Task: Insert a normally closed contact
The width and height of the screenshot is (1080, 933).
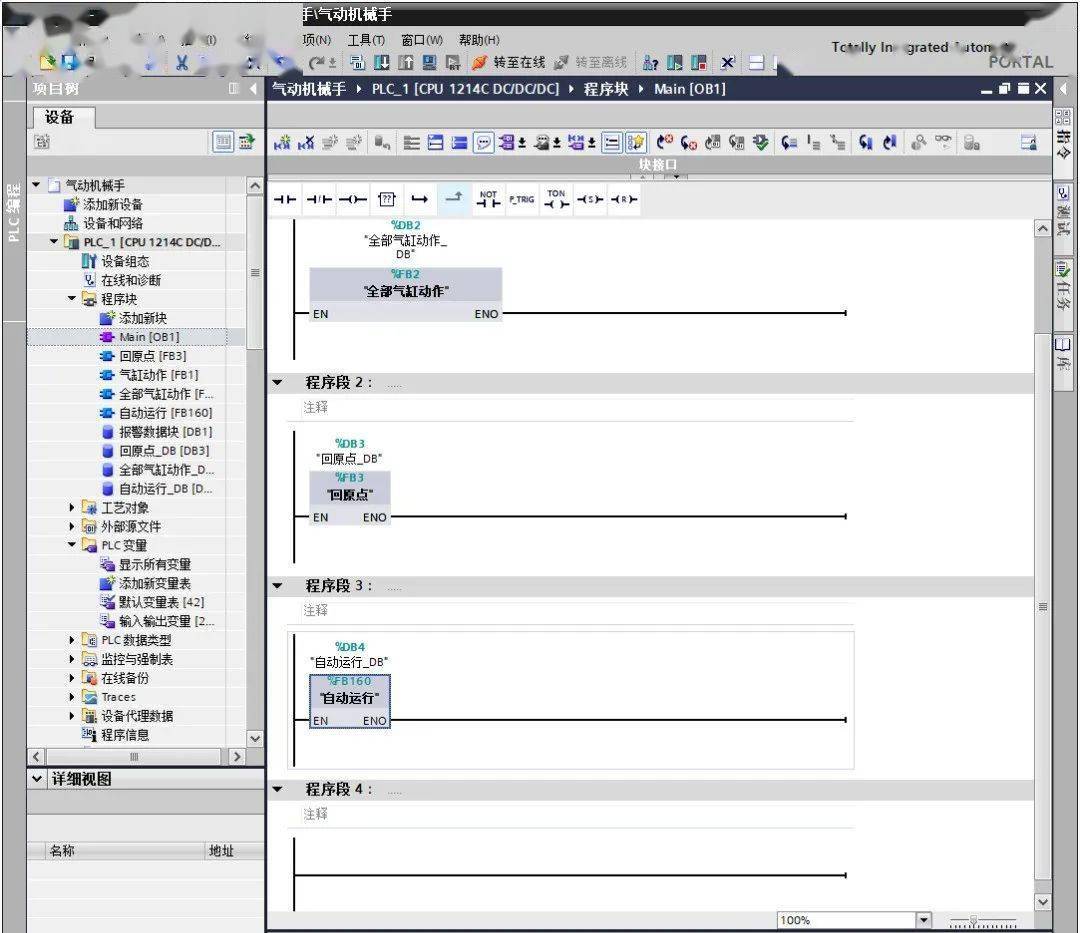Action: [319, 200]
